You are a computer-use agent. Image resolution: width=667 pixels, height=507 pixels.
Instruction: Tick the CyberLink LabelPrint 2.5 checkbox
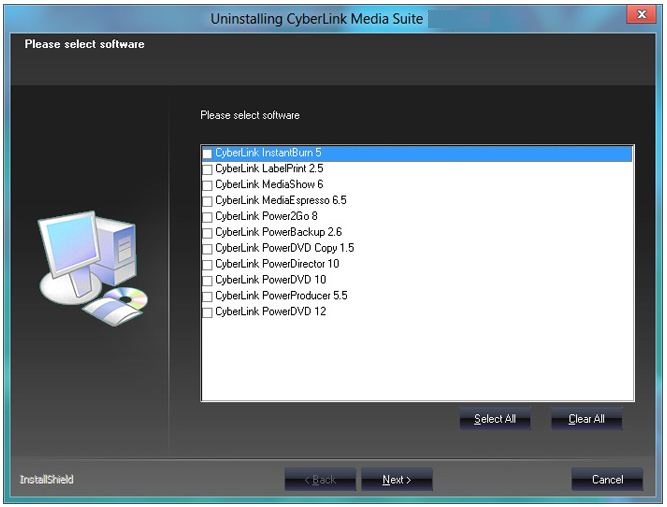coord(207,170)
